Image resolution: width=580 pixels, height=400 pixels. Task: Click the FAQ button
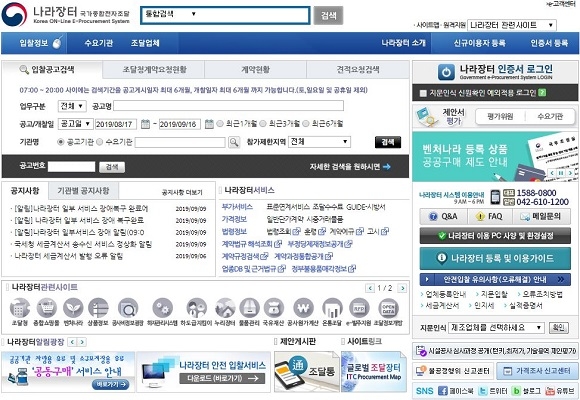(x=490, y=216)
